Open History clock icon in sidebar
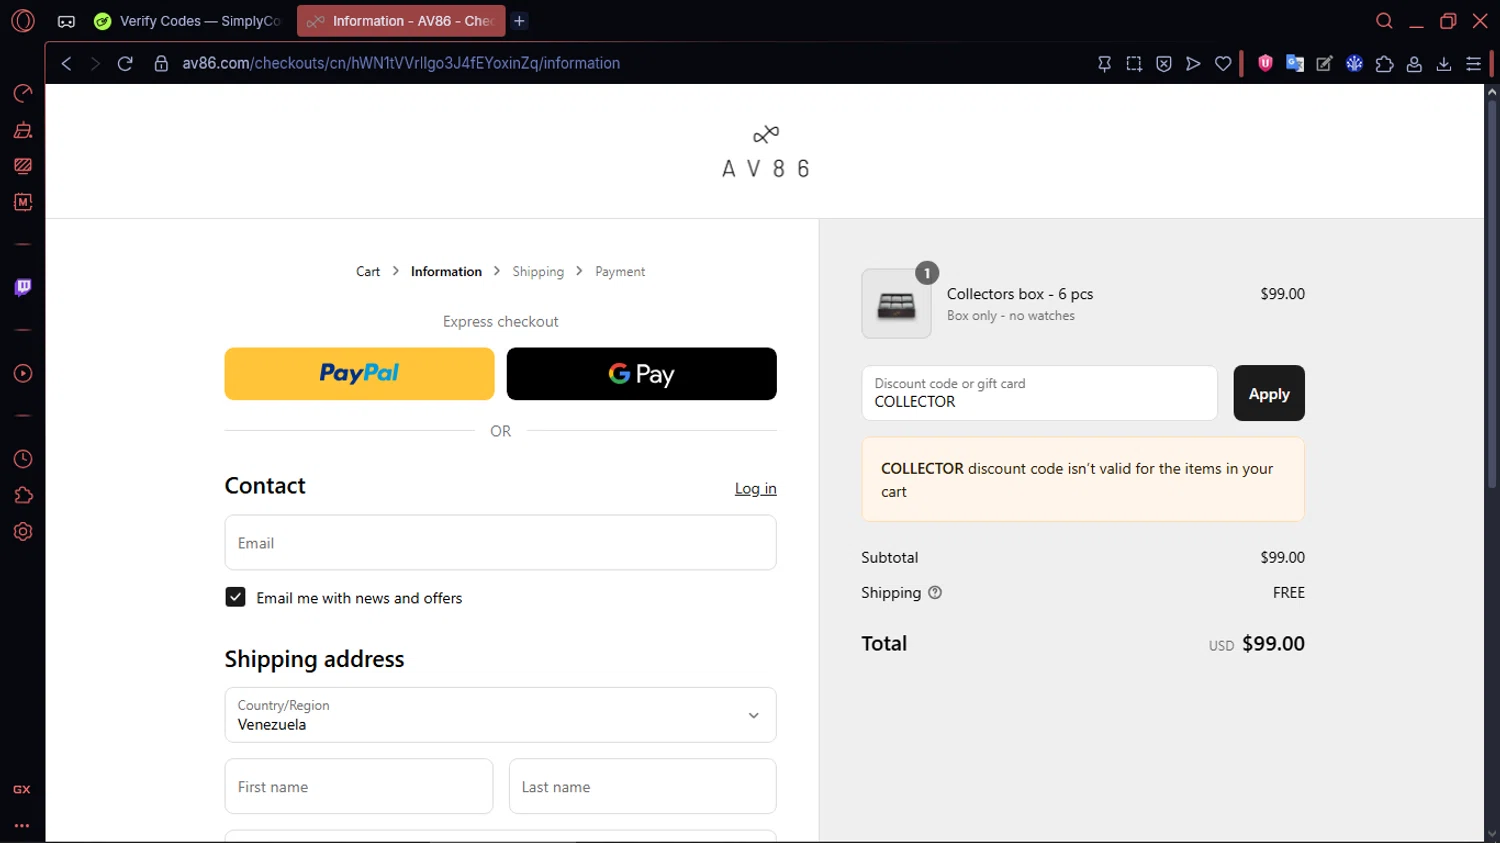Screen dimensions: 1500x843 [22, 459]
